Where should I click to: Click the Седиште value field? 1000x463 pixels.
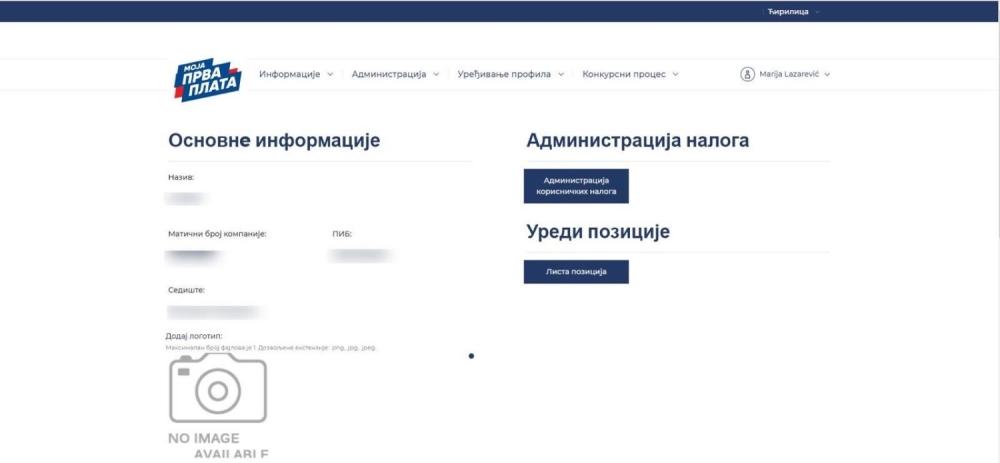point(212,313)
